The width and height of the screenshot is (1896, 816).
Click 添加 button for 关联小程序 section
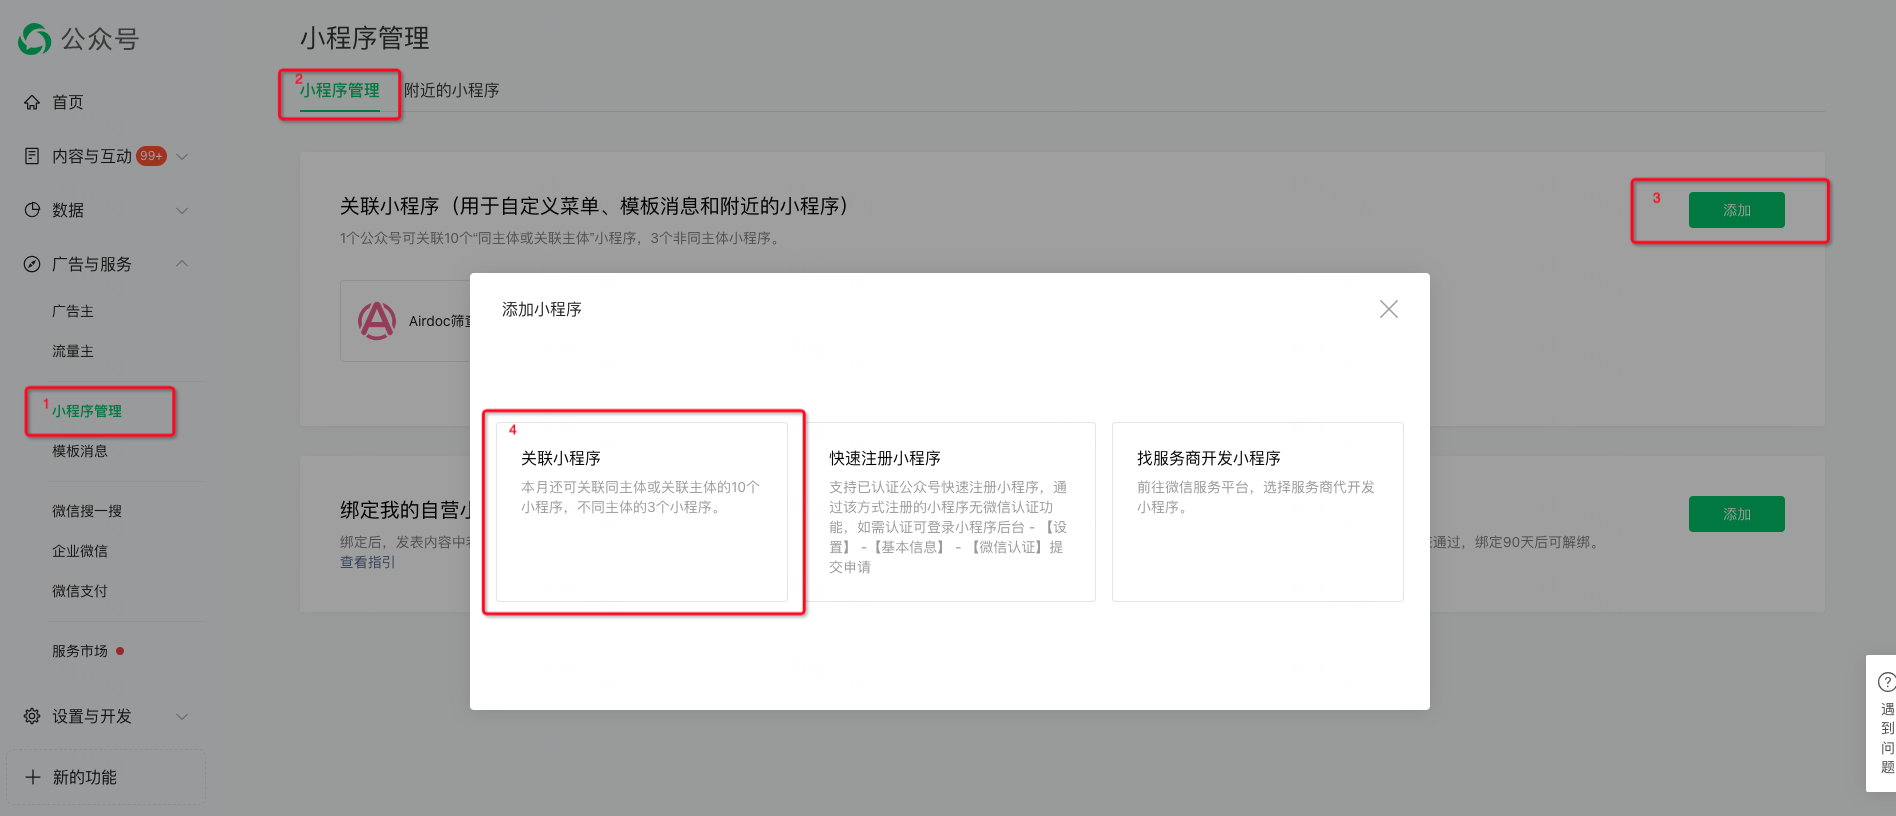point(1736,210)
